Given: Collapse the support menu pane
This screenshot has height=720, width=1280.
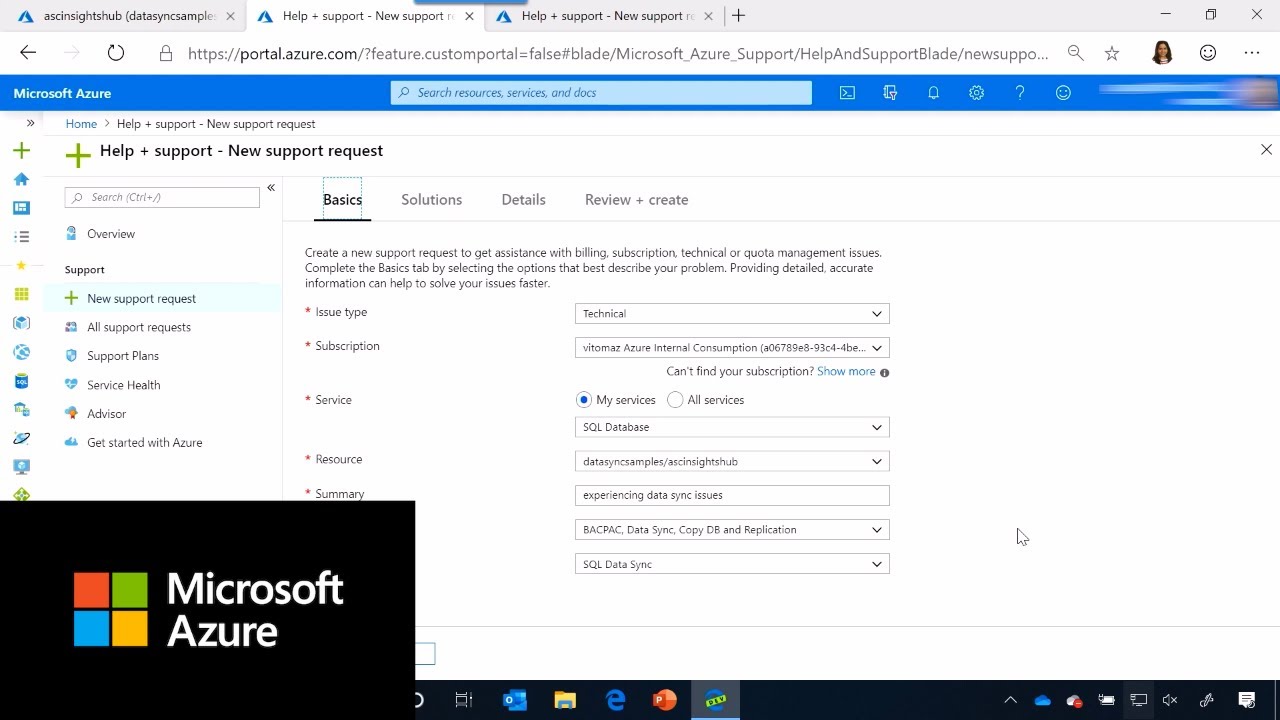Looking at the screenshot, I should pyautogui.click(x=271, y=187).
